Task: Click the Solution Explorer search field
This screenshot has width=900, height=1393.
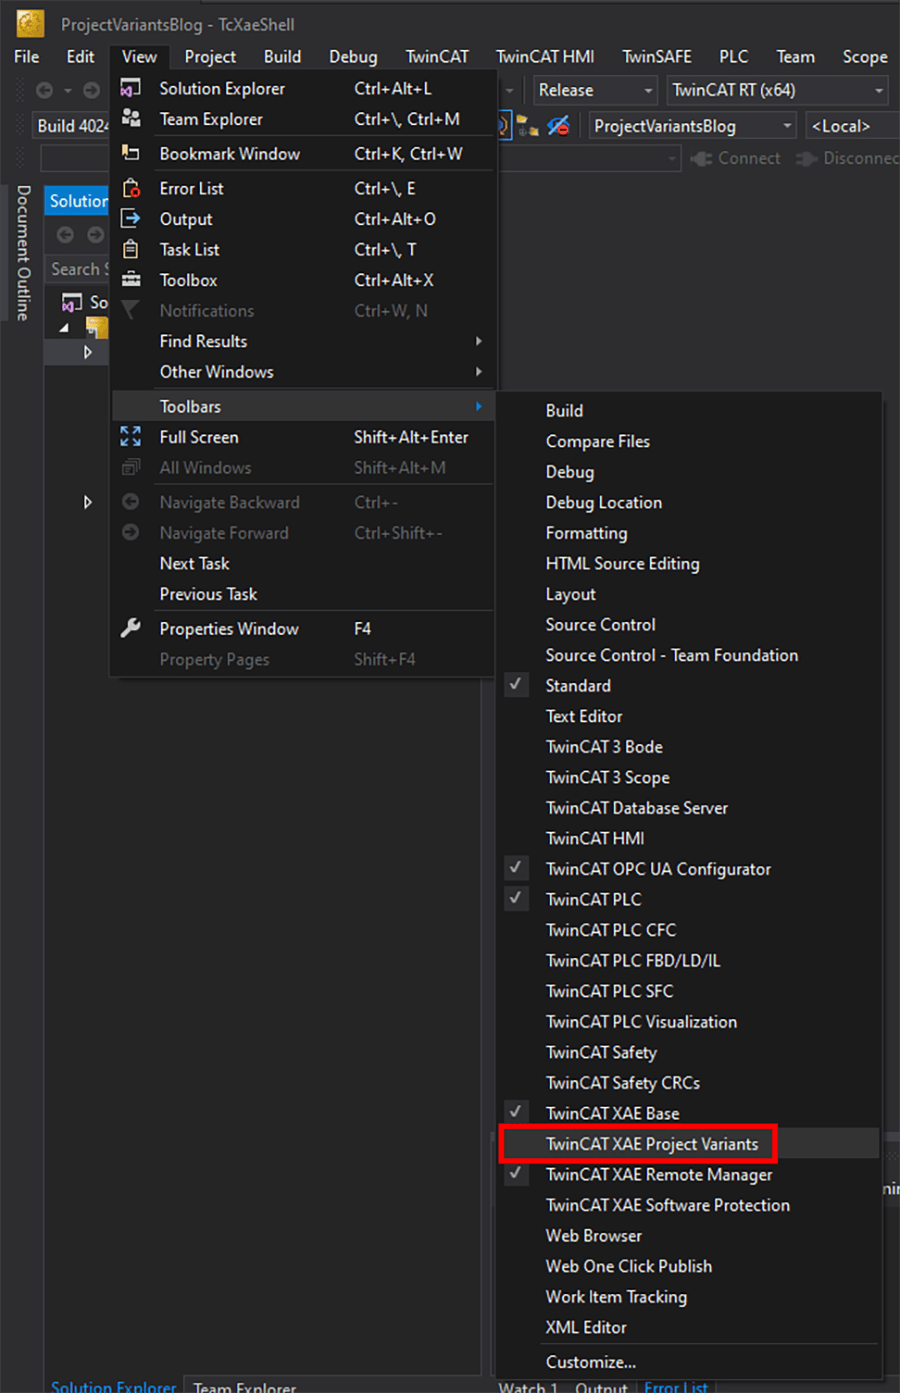Action: click(78, 269)
